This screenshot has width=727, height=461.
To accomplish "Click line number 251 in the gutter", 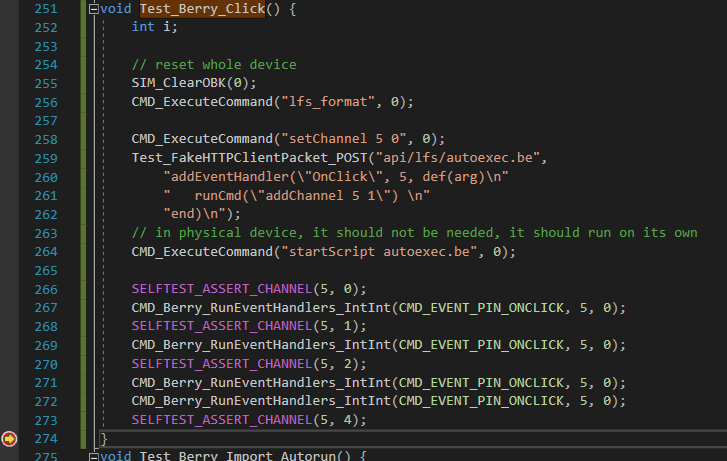I will pos(46,9).
